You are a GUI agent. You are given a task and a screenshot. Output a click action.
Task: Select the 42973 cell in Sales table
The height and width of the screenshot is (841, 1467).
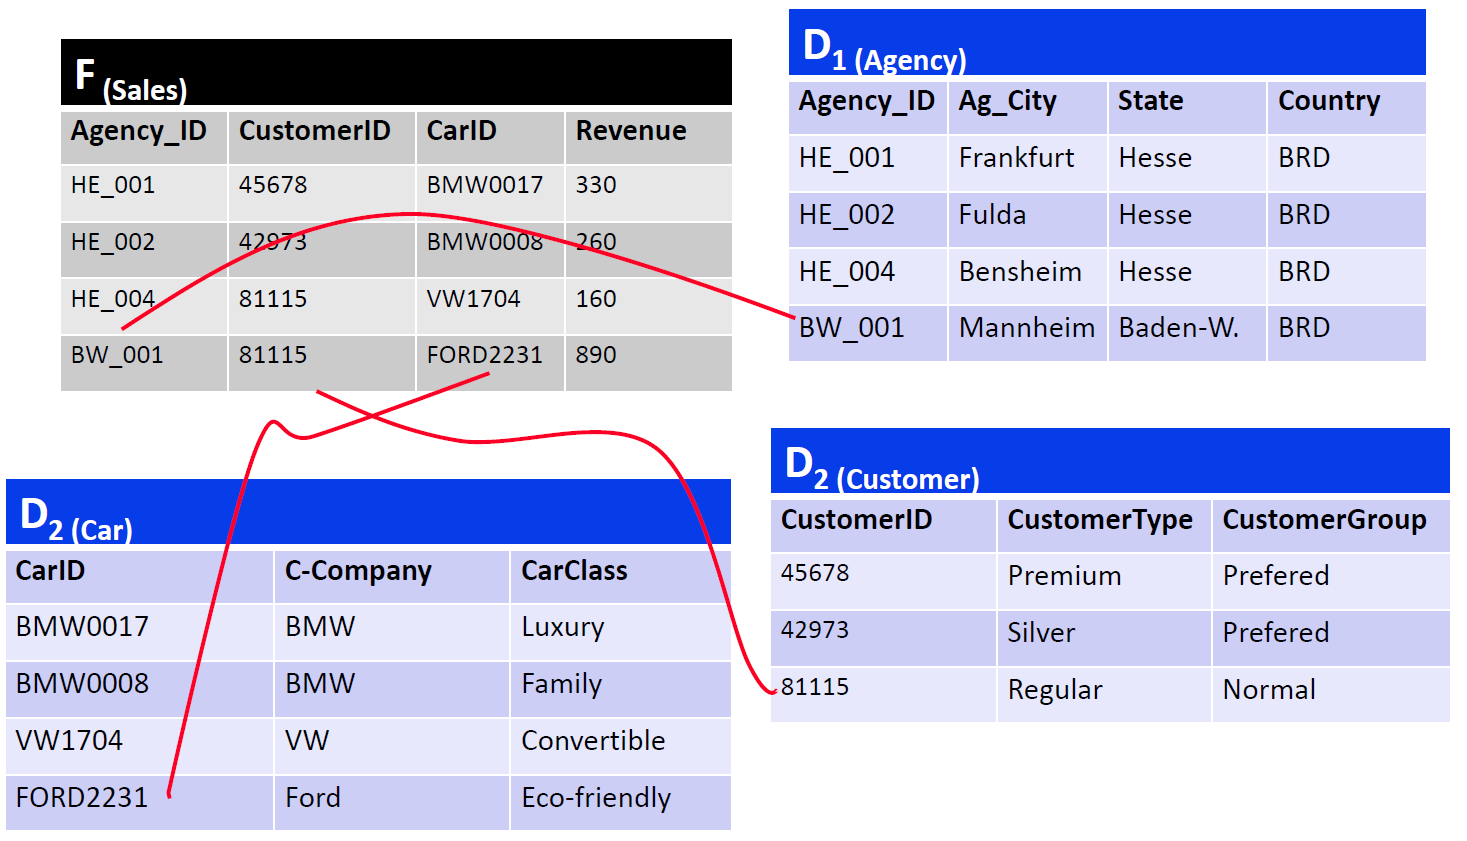[273, 242]
